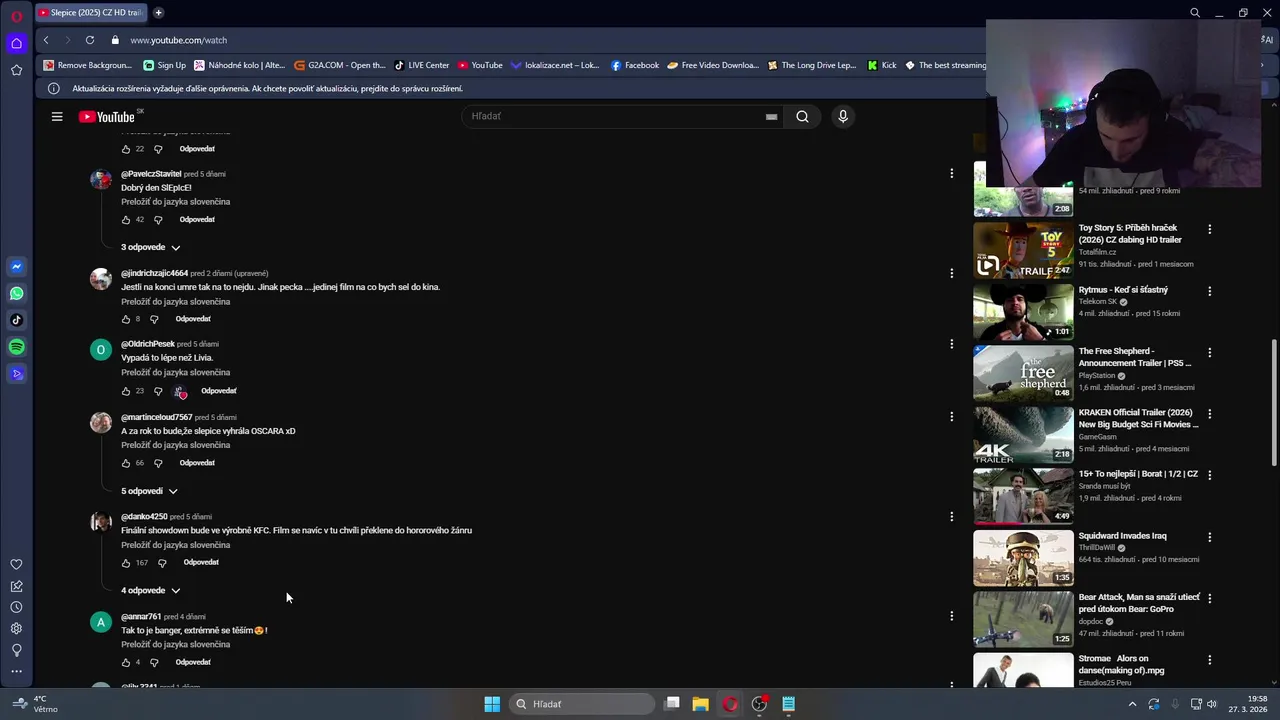Play Toy Story 5 trailer thumbnail
This screenshot has width=1280, height=720.
[x=1023, y=250]
